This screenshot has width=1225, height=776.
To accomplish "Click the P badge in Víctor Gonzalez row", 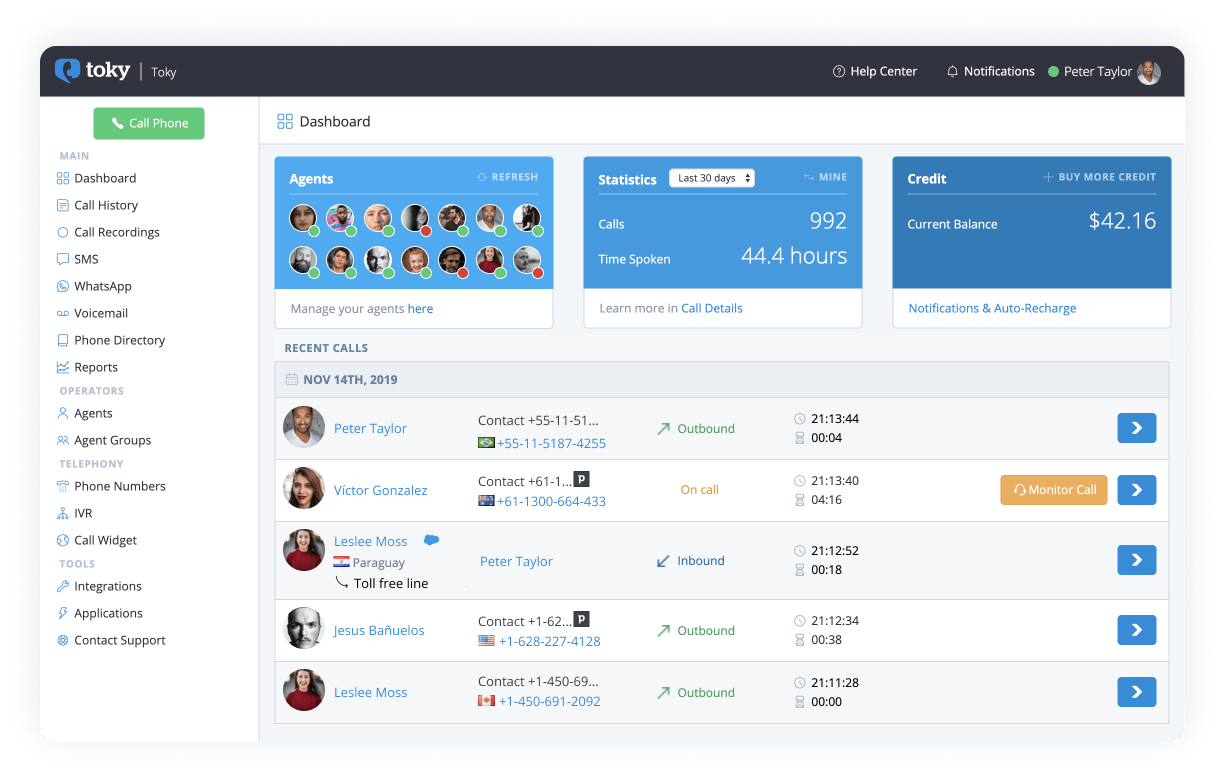I will tap(581, 479).
